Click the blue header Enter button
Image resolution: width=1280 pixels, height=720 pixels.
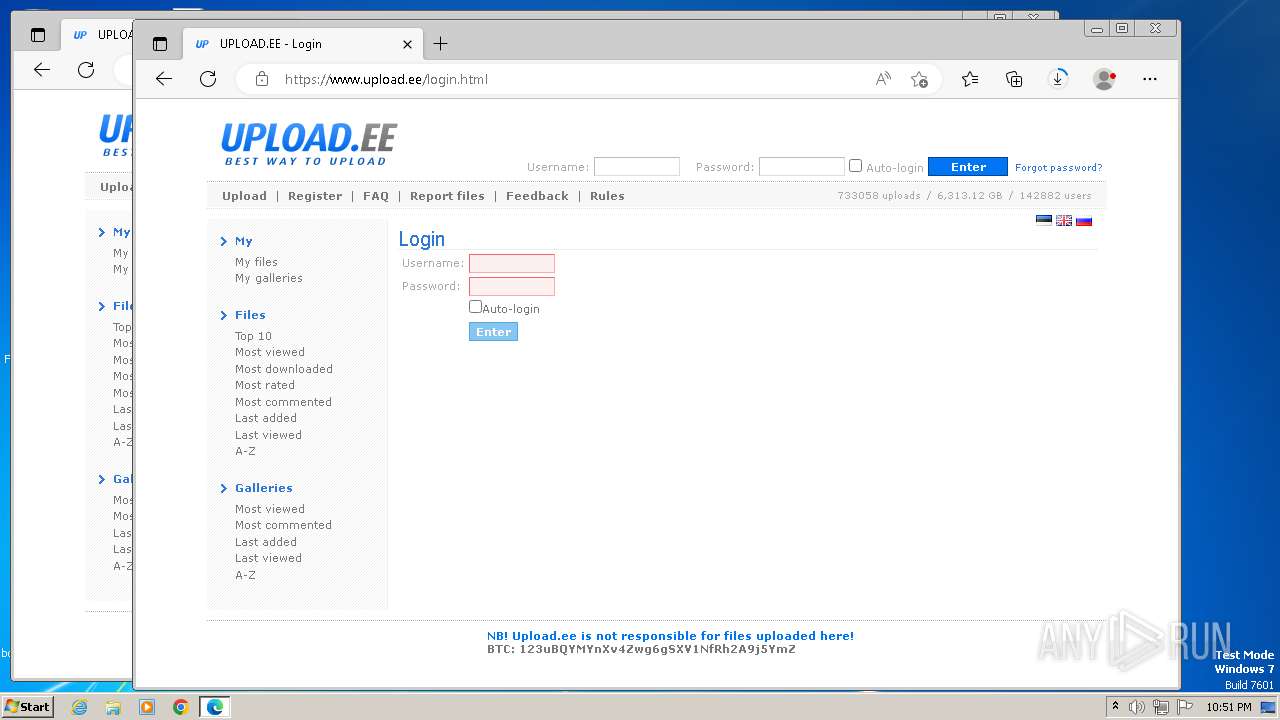(968, 167)
